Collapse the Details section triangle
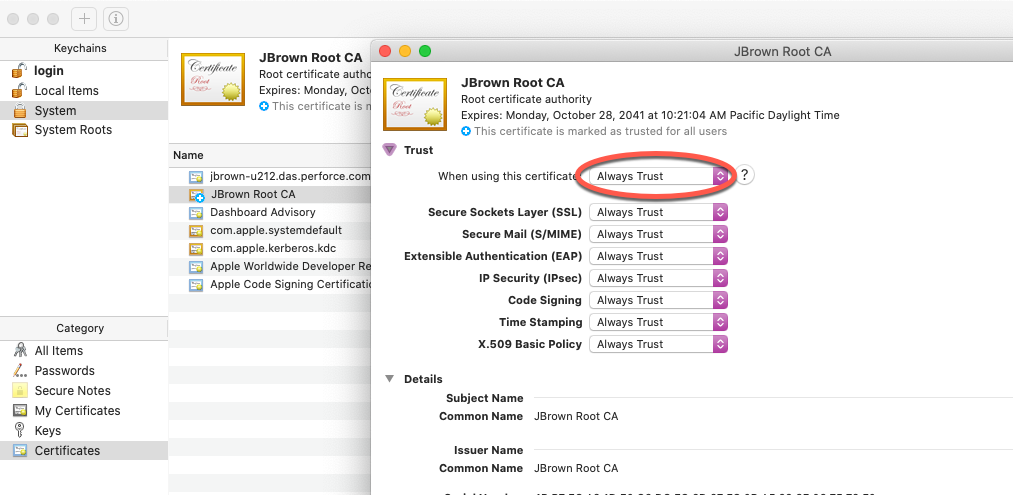 (389, 379)
